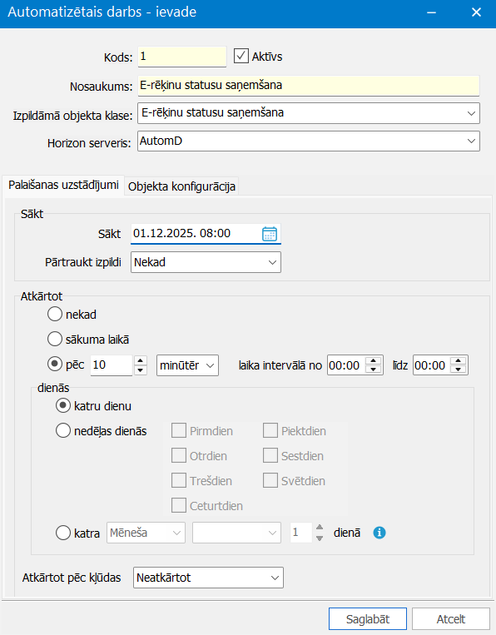
Task: Increase the pēc interval value
Action: click(x=140, y=360)
